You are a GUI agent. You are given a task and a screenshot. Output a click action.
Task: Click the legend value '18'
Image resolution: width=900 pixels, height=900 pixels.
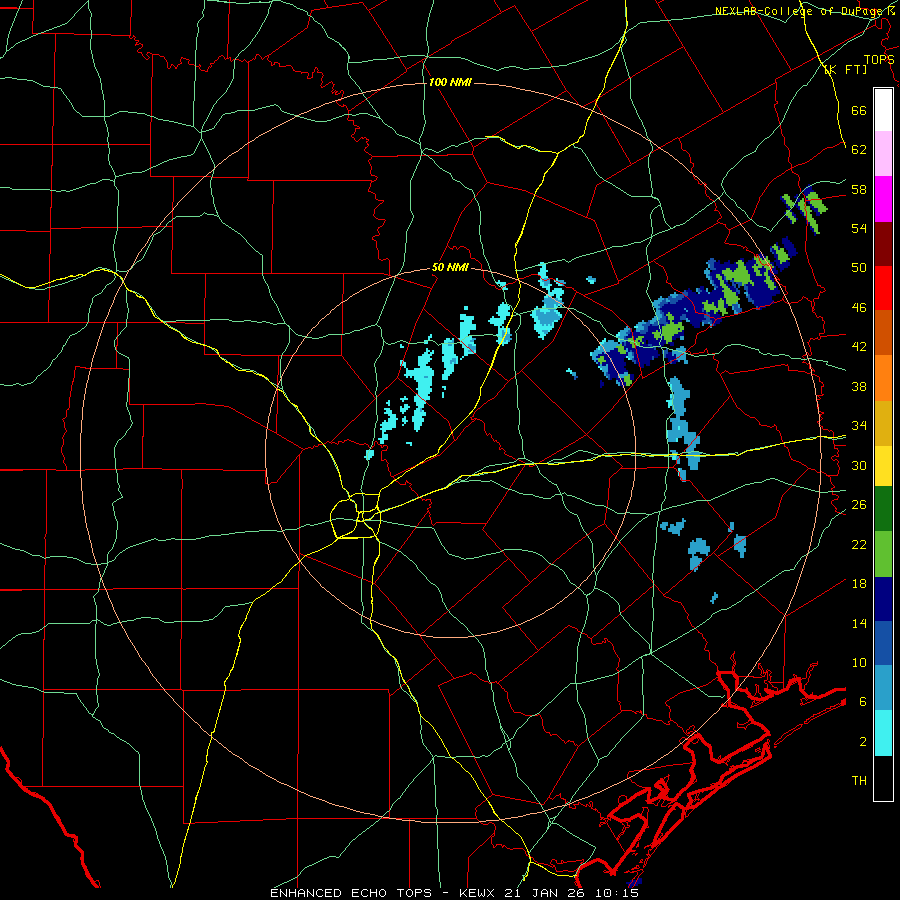859,584
